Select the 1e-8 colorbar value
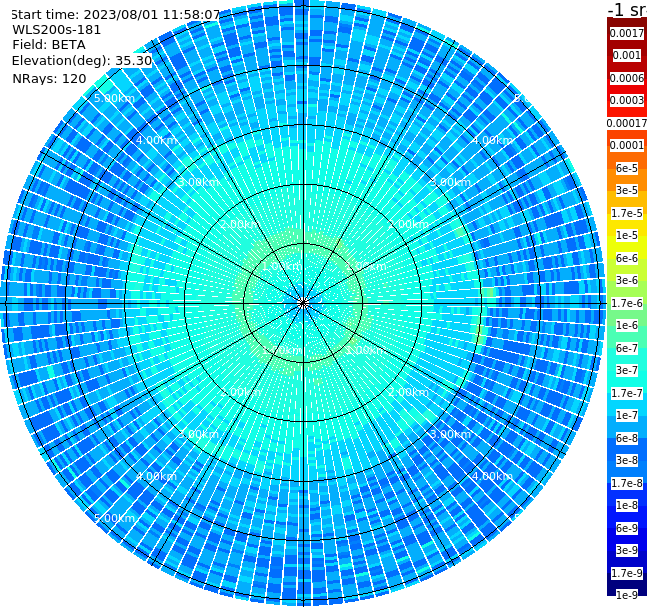647x607 pixels. [627, 505]
